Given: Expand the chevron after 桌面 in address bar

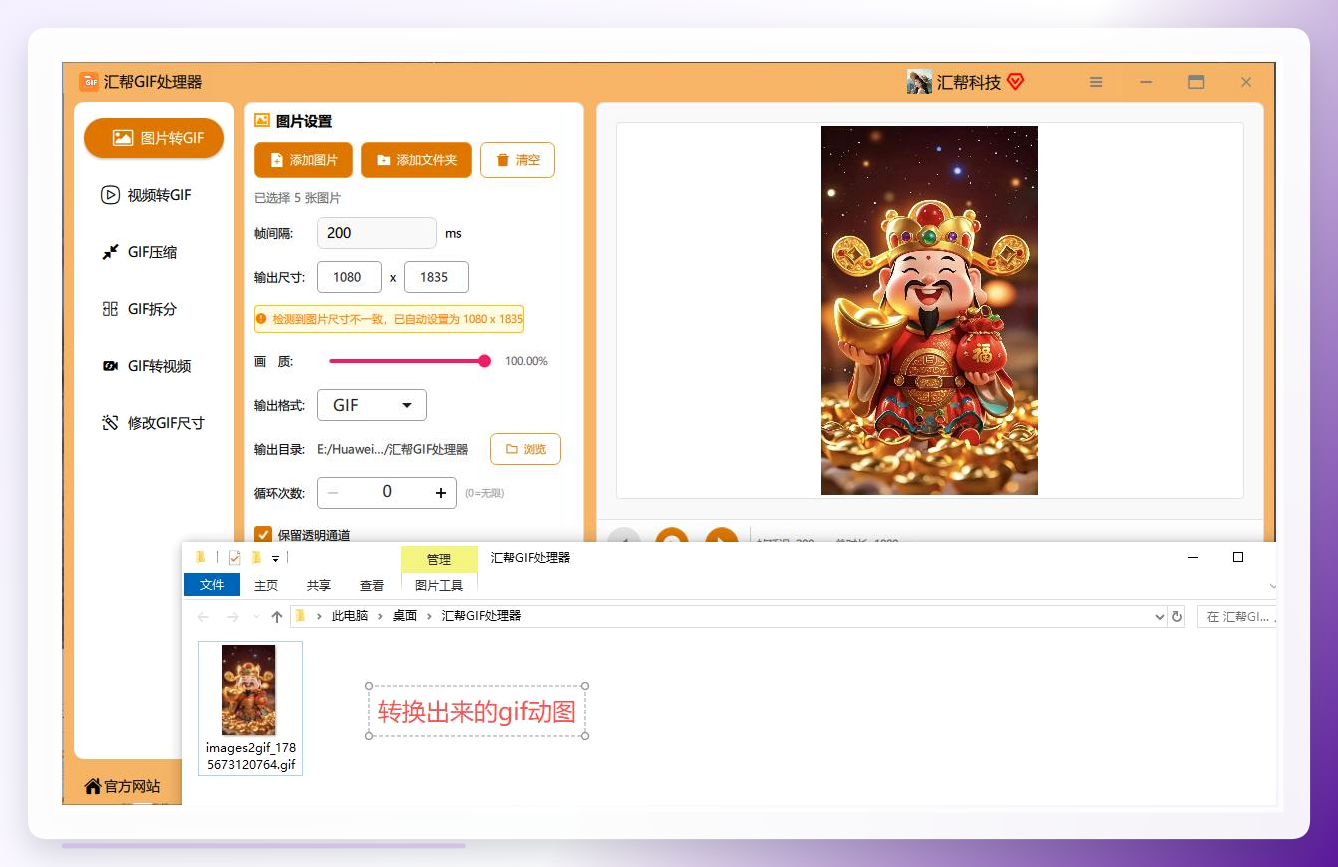Looking at the screenshot, I should [x=430, y=616].
